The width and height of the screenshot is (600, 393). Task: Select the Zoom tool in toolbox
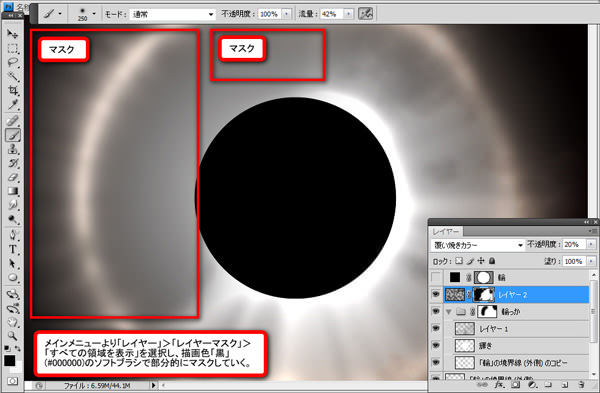[13, 336]
